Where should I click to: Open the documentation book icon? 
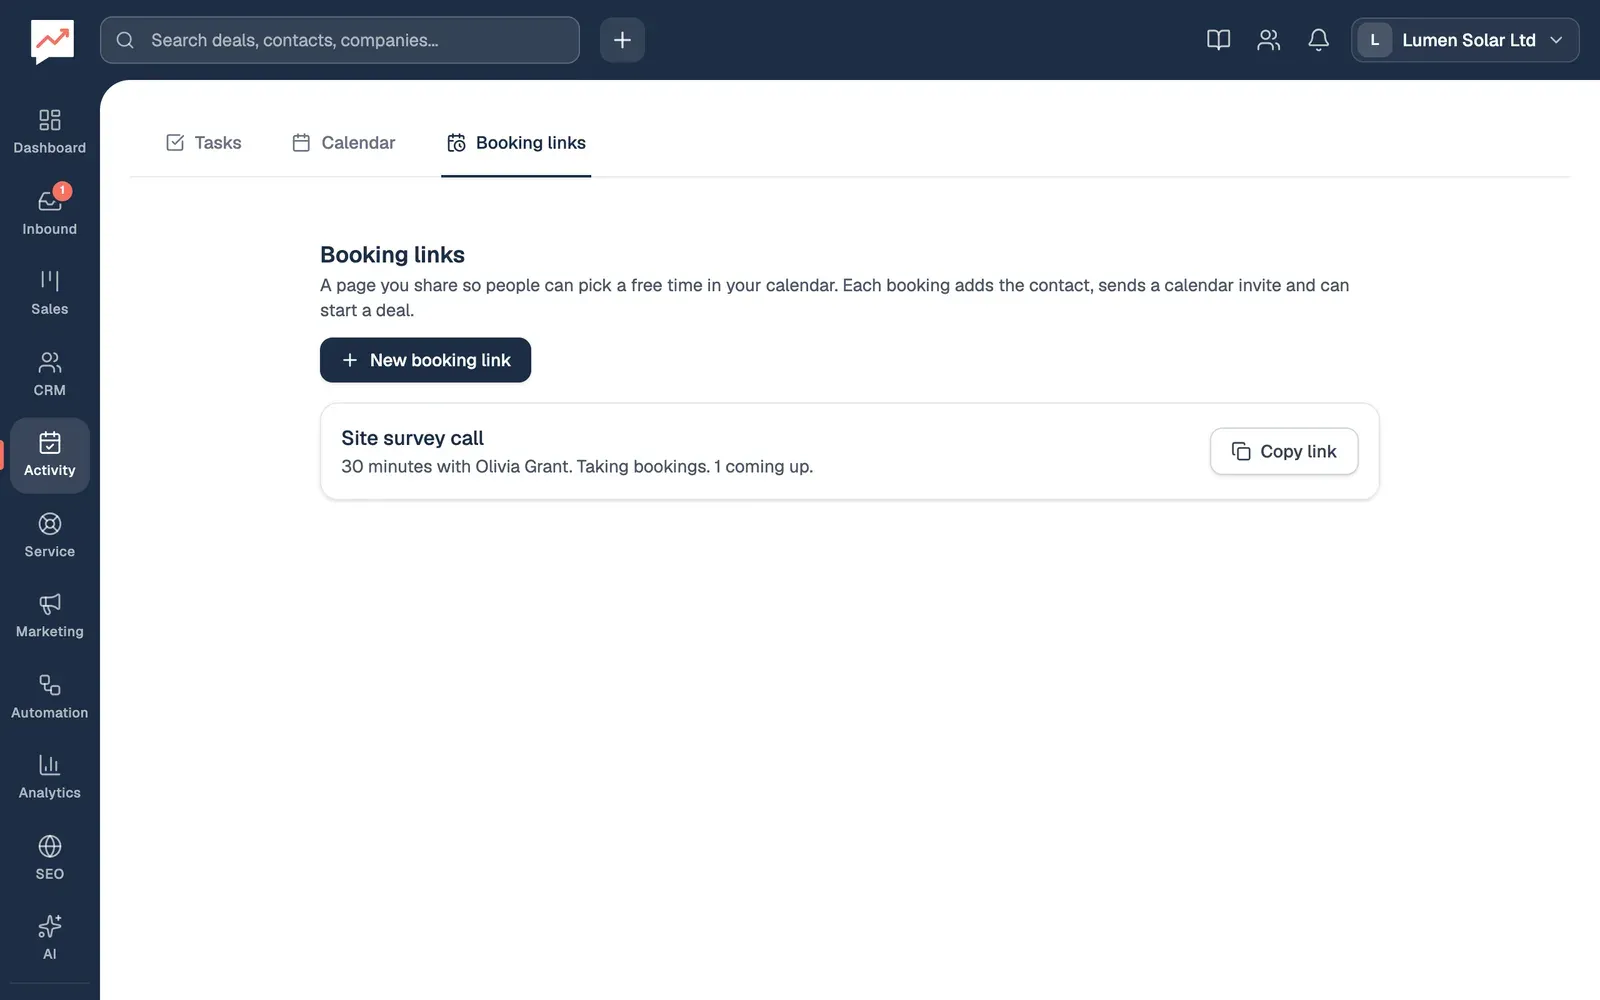click(x=1218, y=40)
